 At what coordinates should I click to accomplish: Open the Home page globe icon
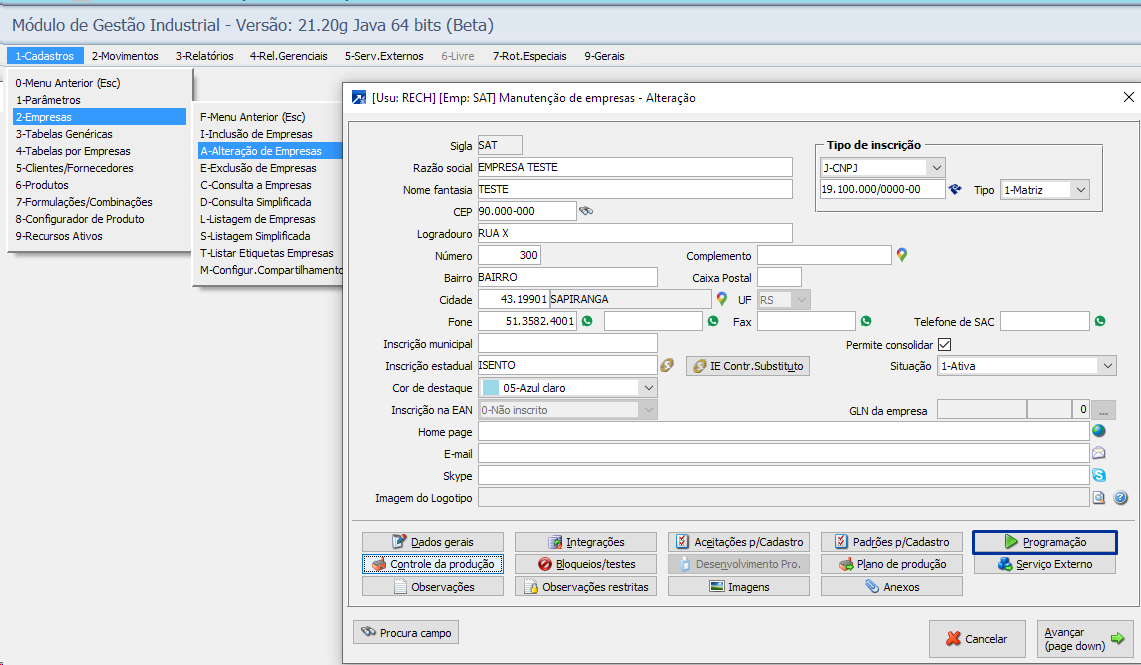(1099, 431)
